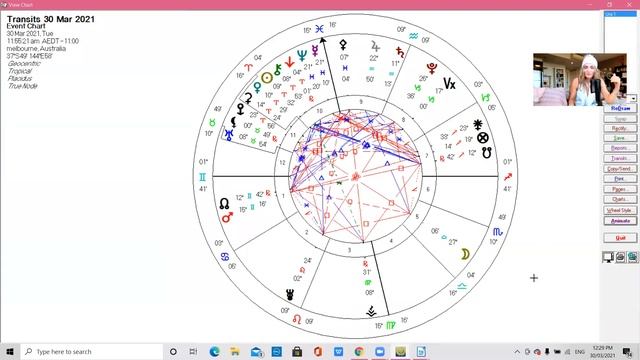Click the webcam video thumbnail
This screenshot has height=360, width=640.
pos(580,79)
